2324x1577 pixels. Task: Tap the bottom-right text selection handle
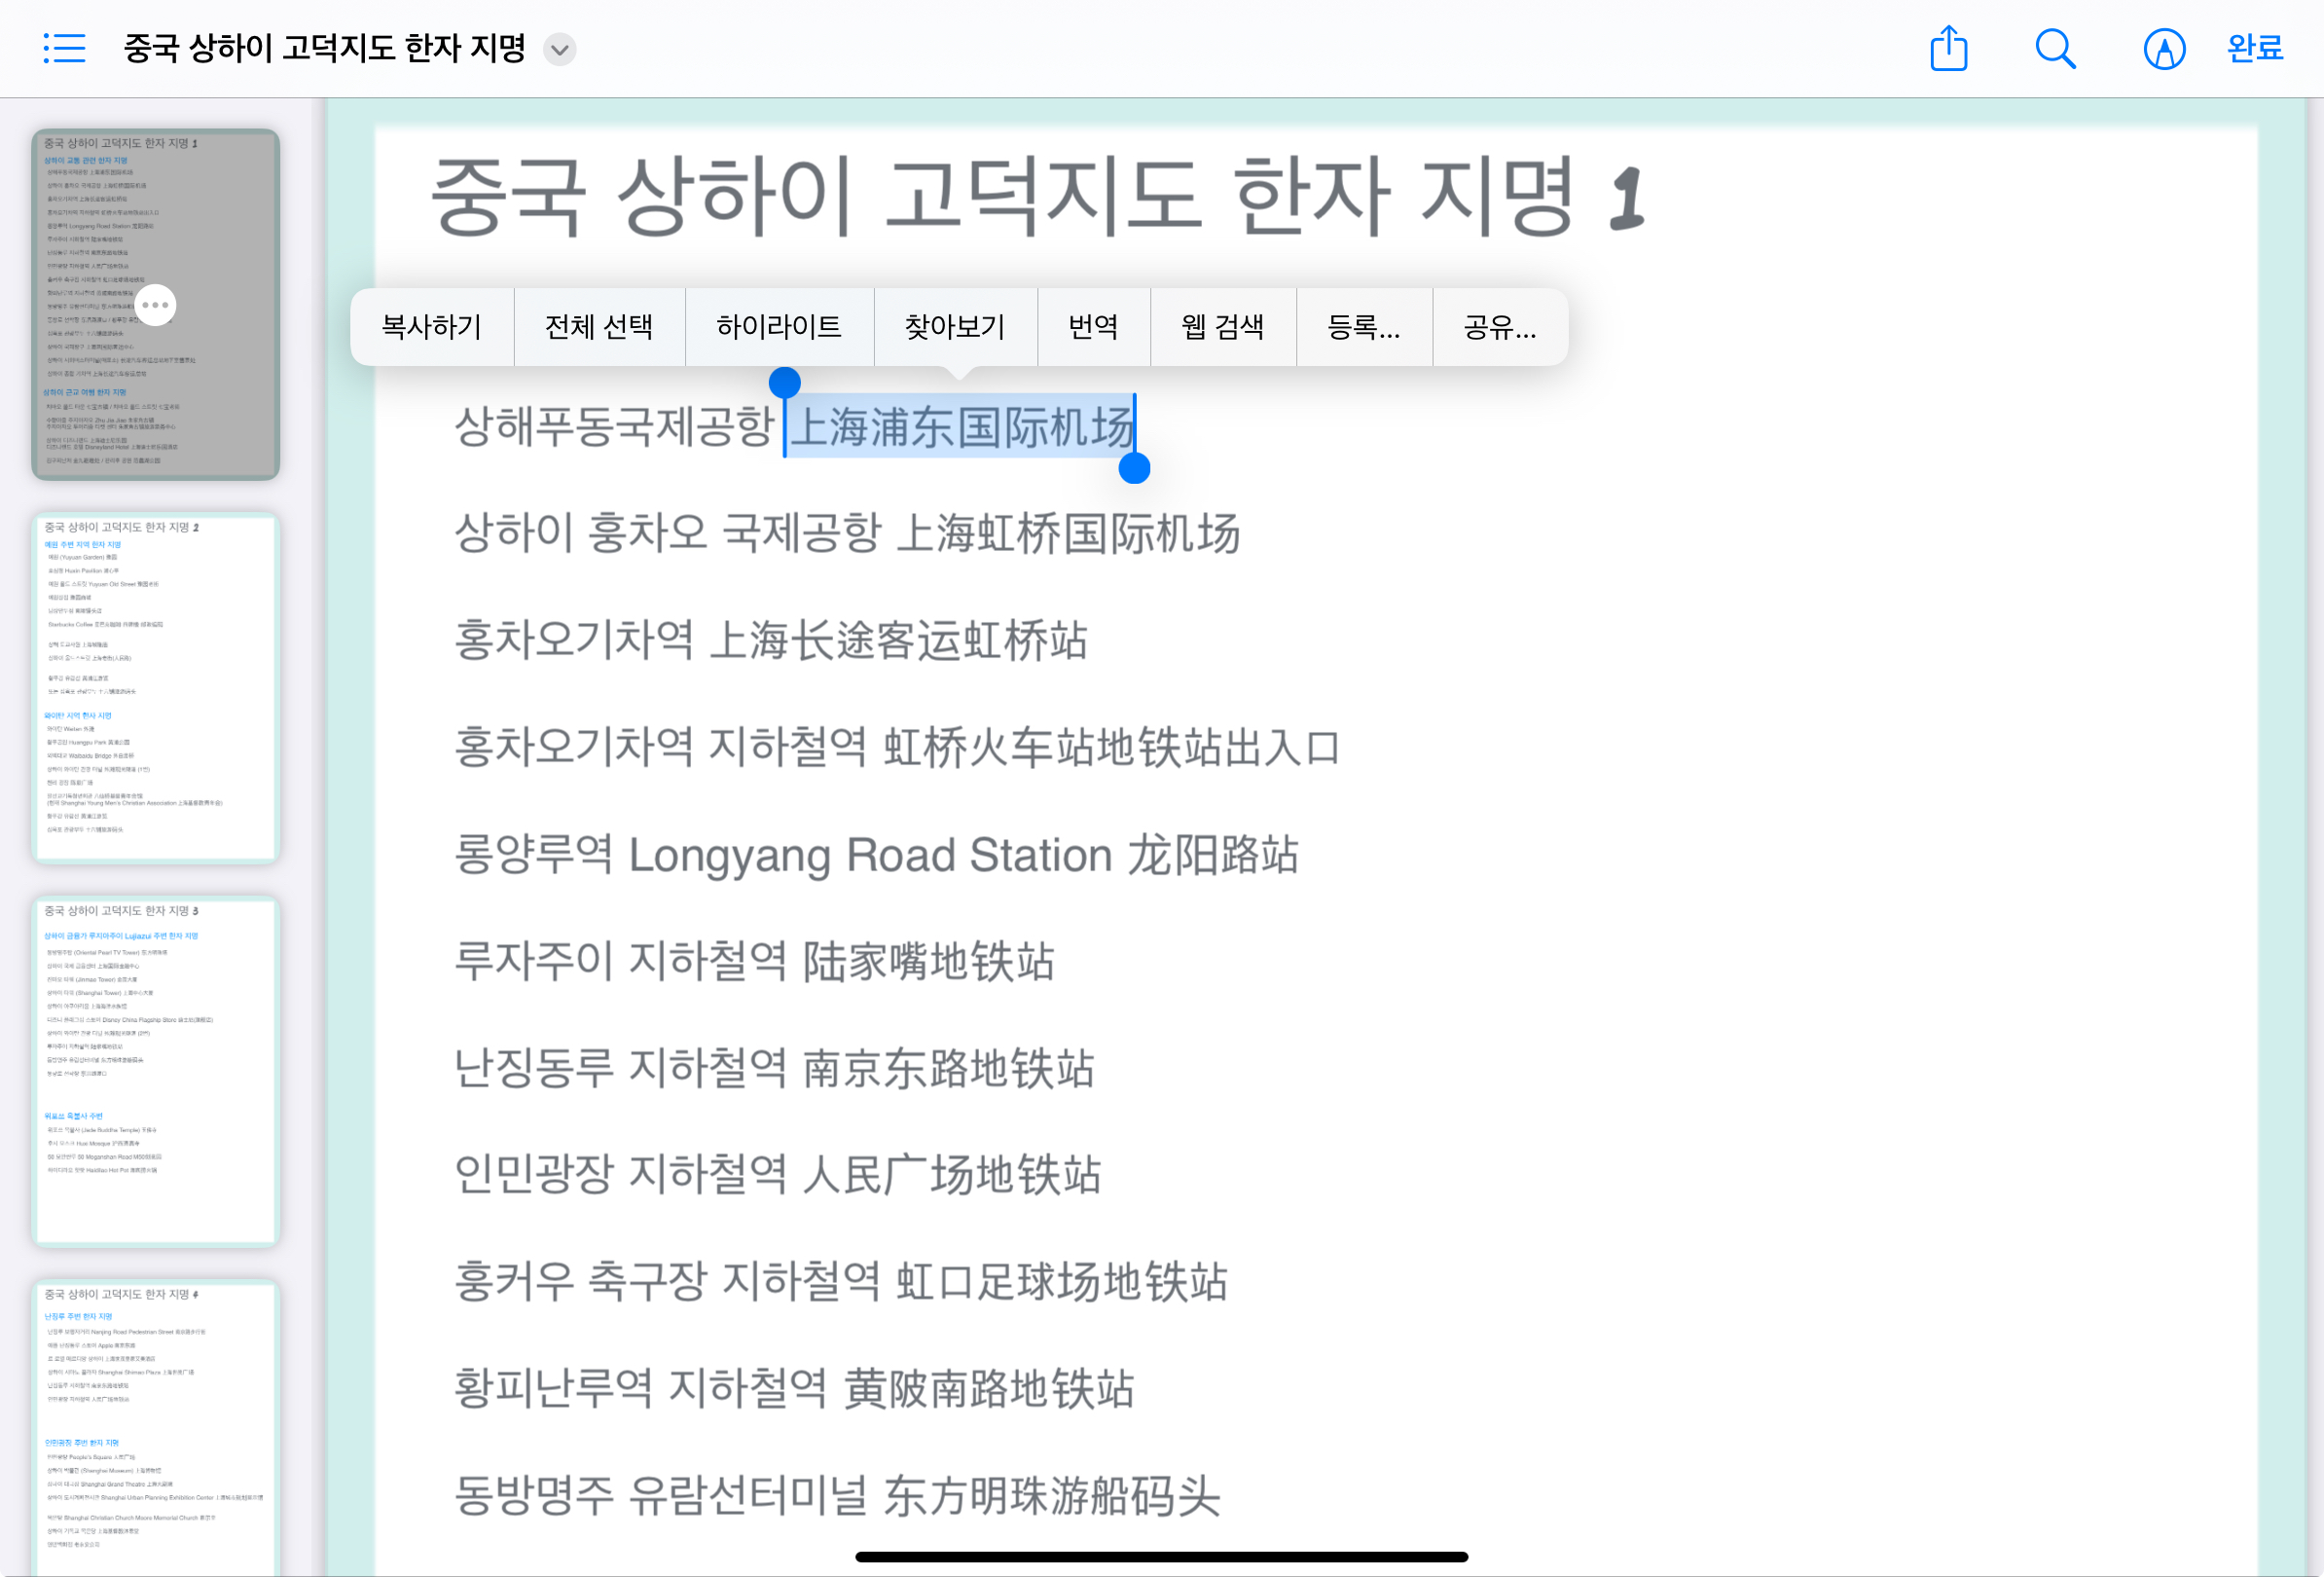tap(1134, 468)
